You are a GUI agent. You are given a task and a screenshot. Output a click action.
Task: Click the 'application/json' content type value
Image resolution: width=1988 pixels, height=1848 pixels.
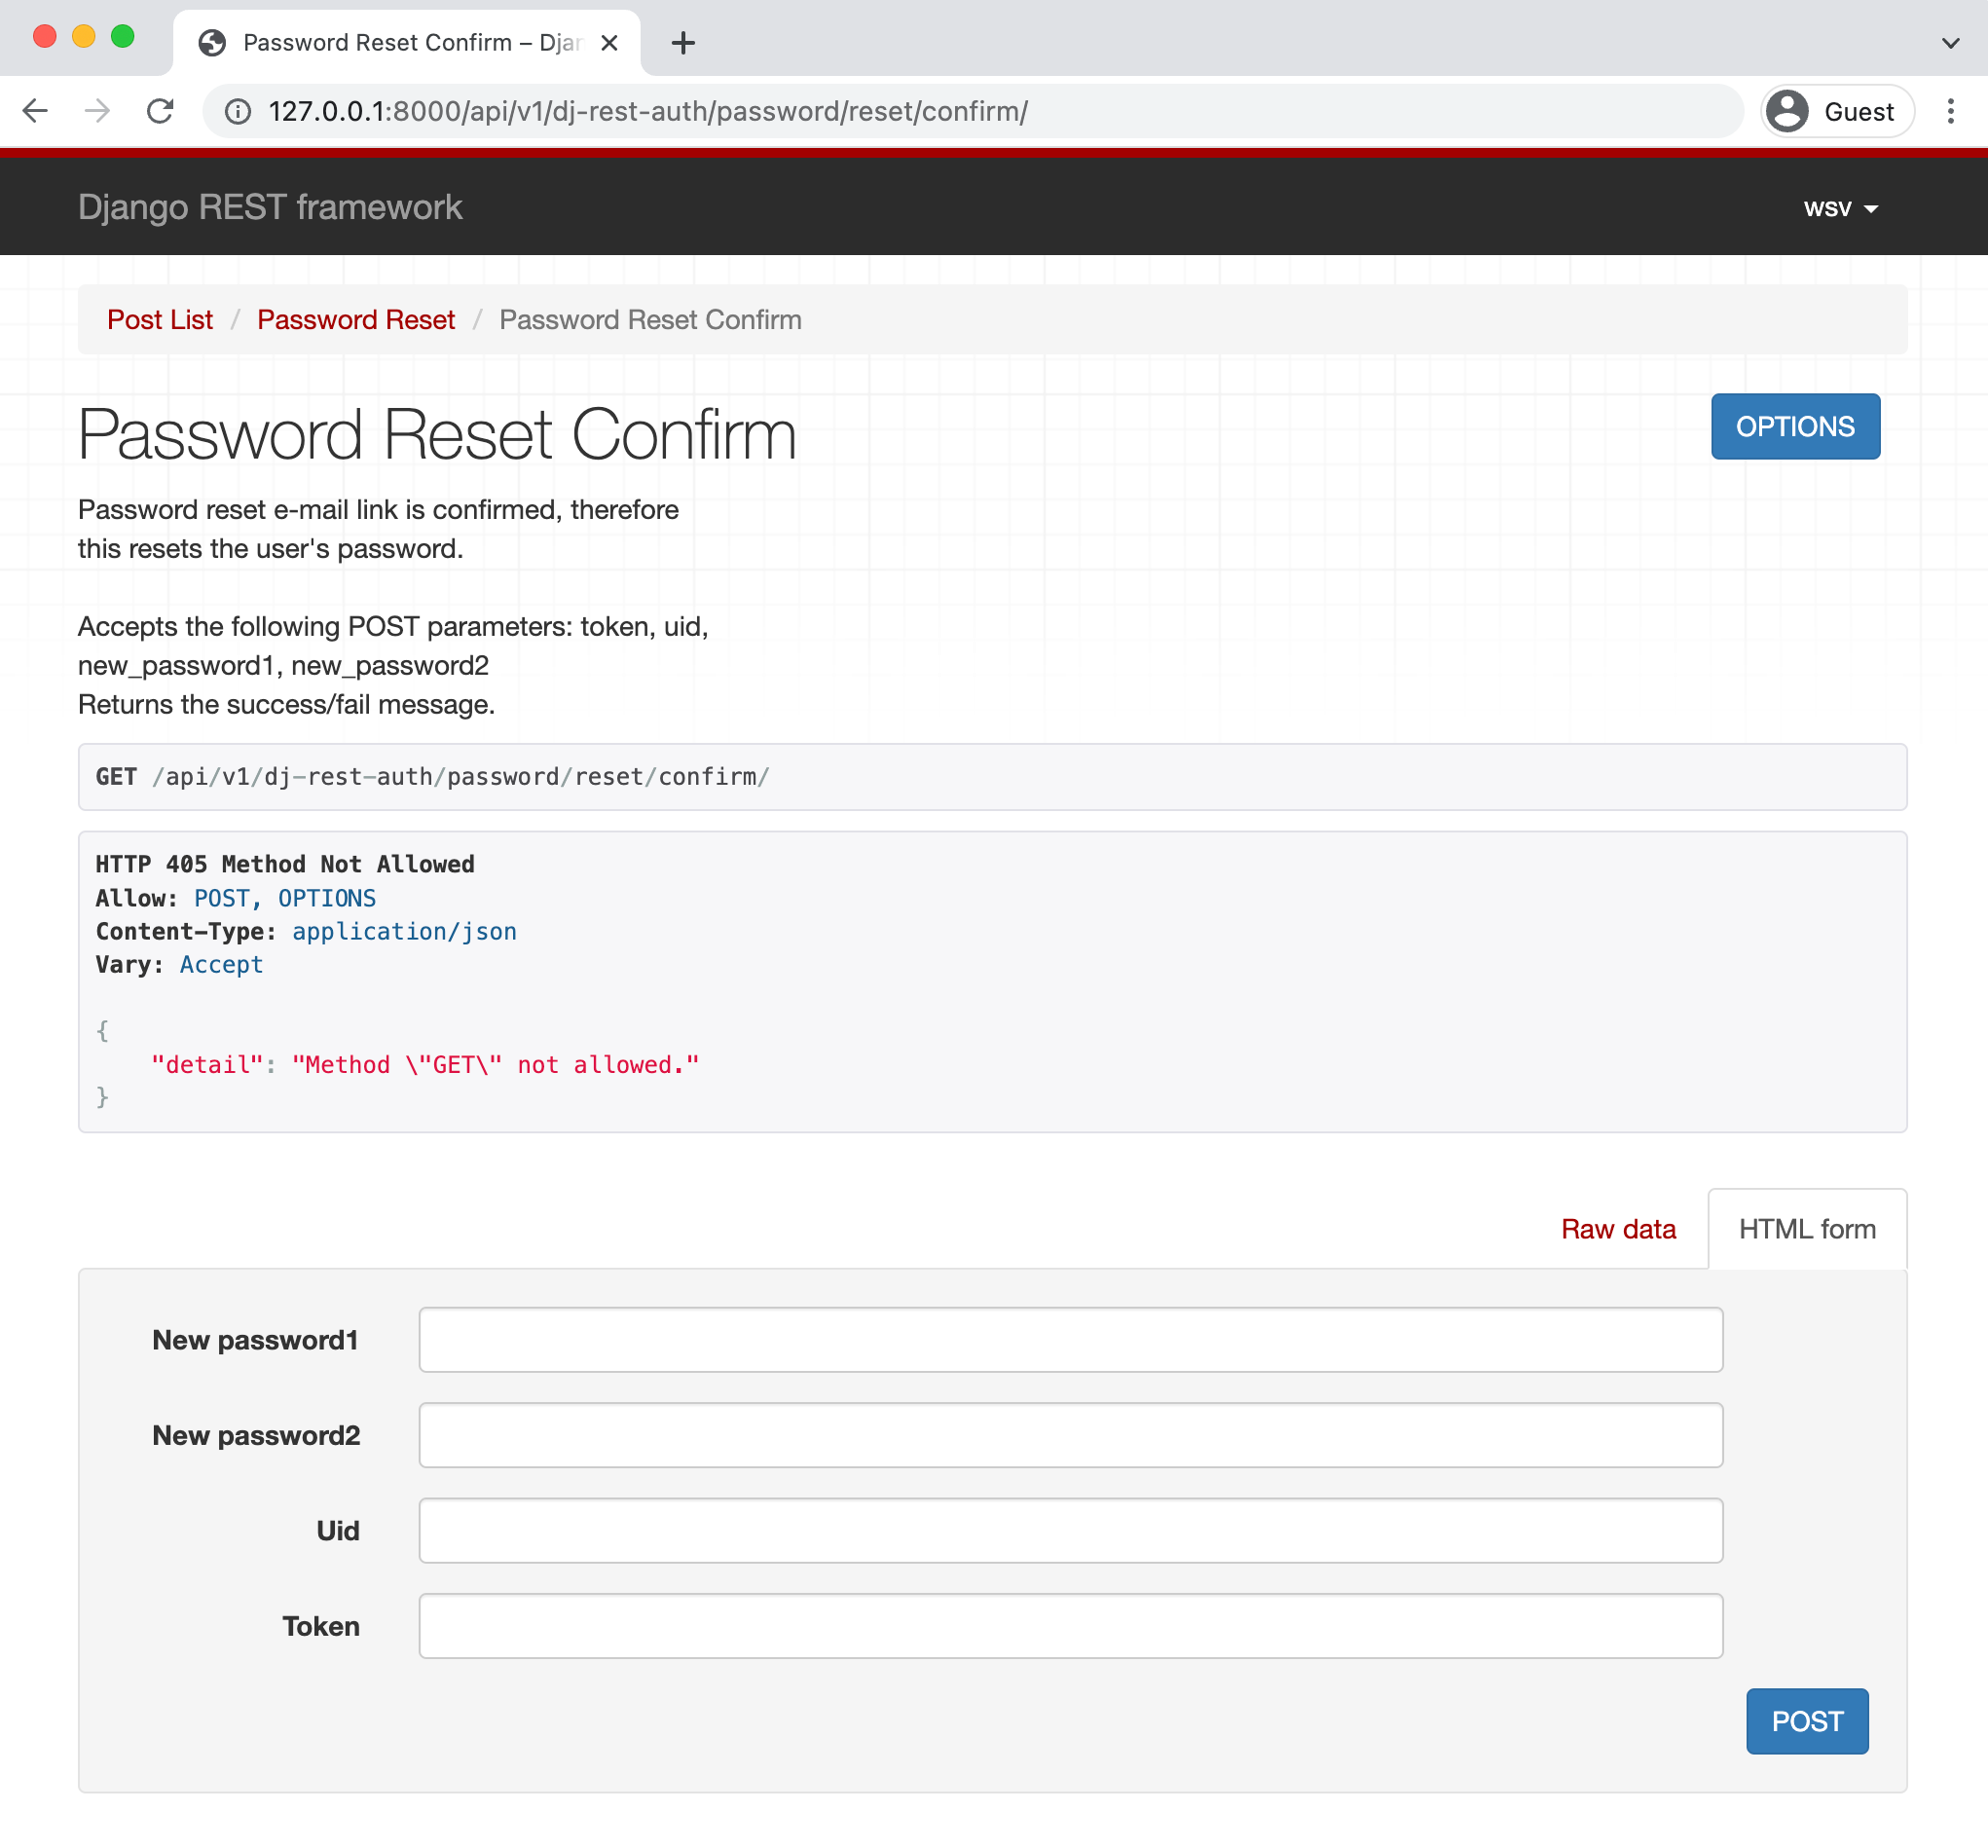pos(404,931)
